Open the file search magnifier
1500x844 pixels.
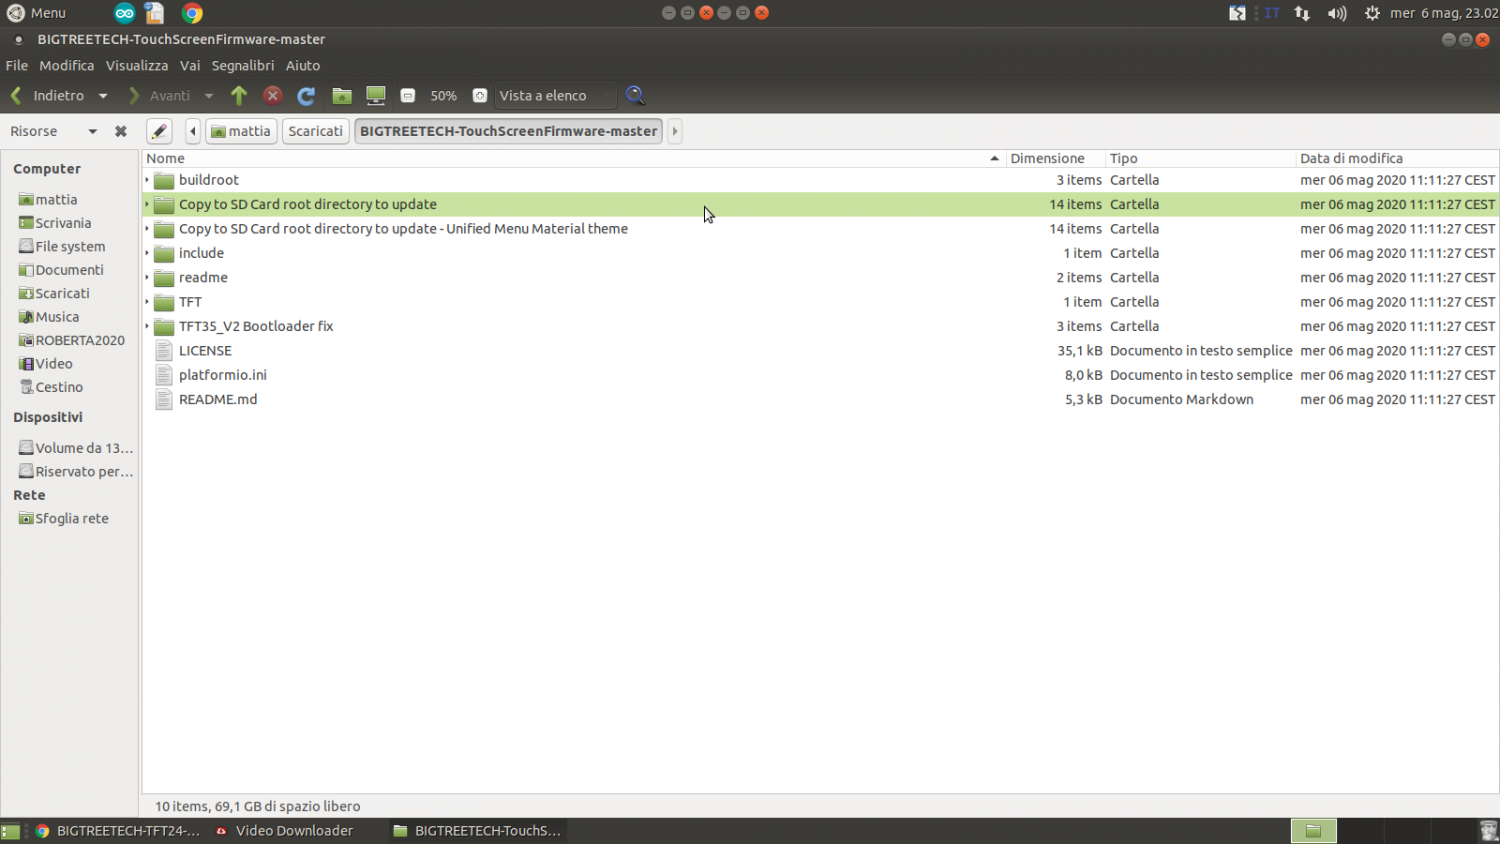pyautogui.click(x=635, y=95)
